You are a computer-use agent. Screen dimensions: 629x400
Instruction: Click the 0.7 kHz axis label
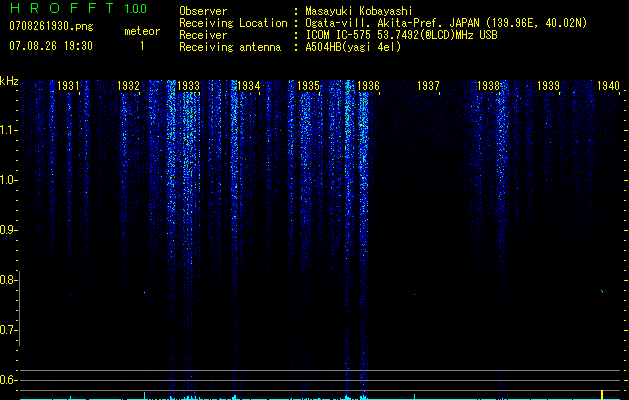pos(7,330)
